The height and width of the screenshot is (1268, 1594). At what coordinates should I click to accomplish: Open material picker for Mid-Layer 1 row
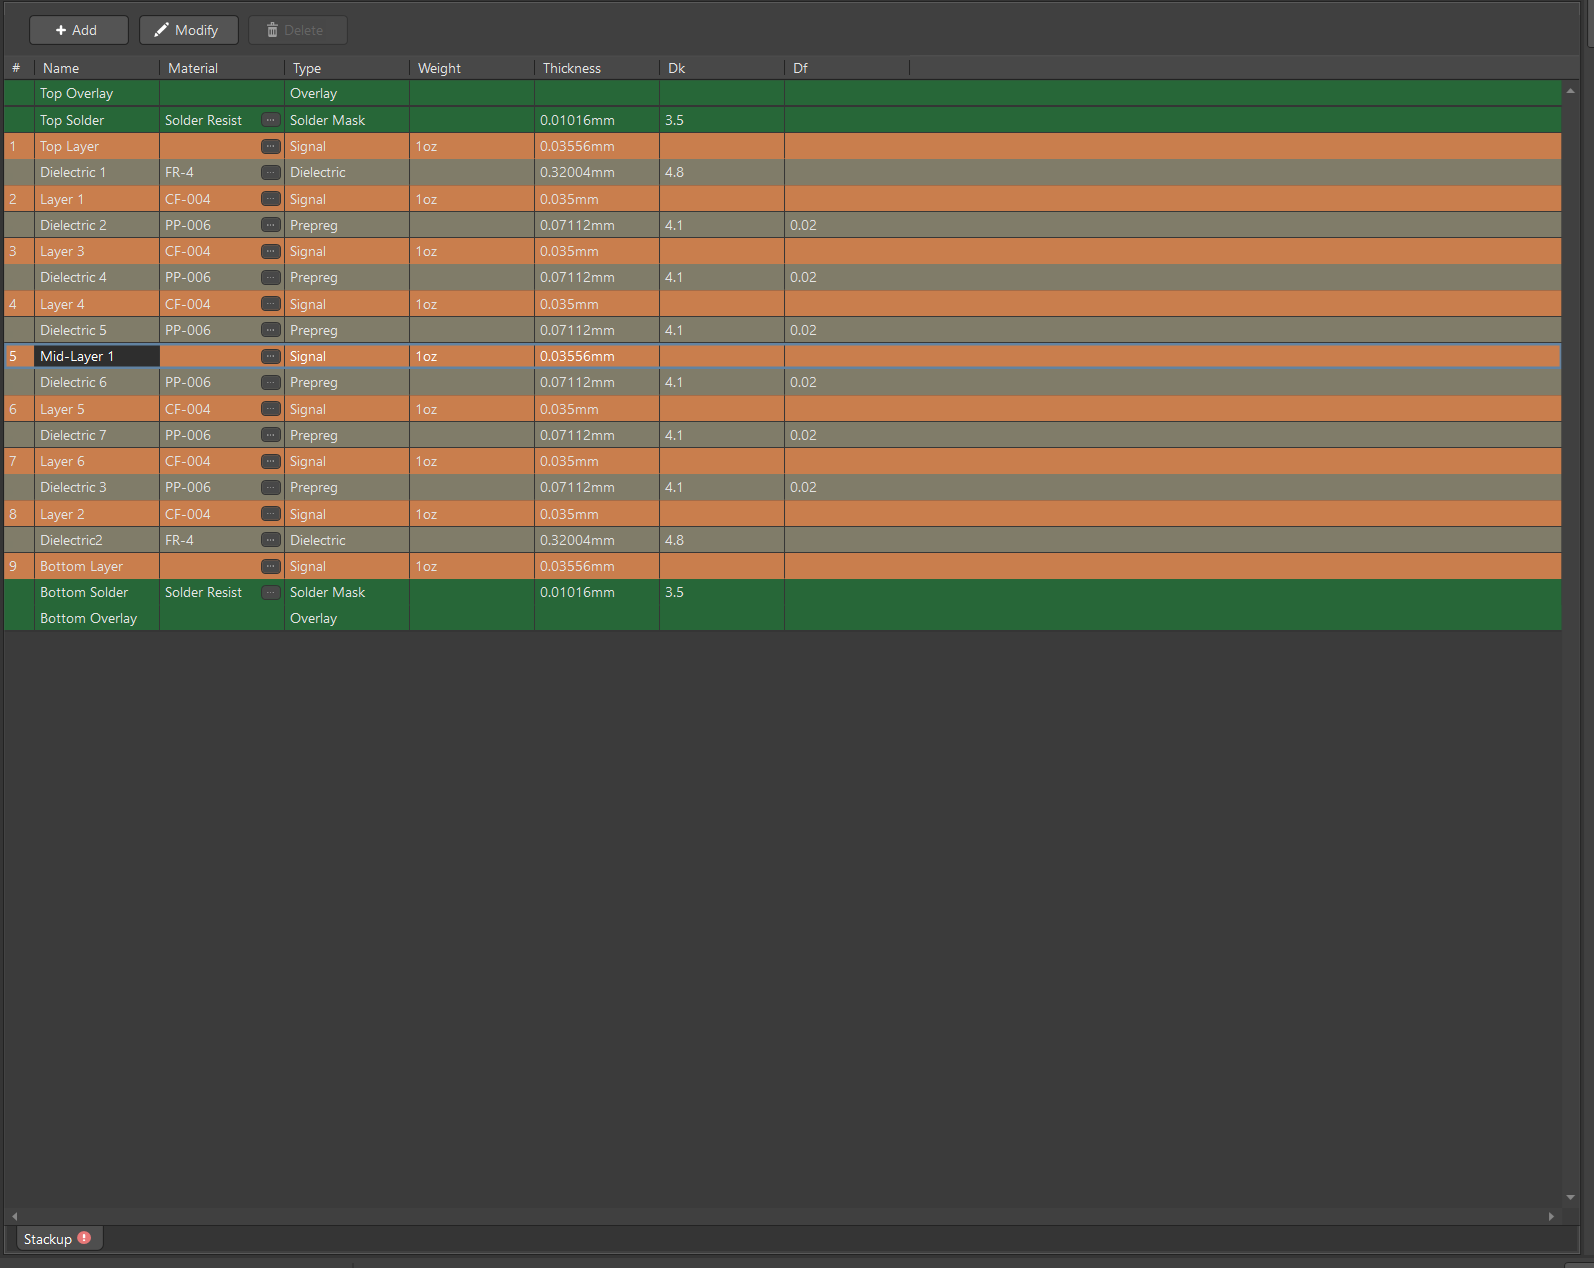tap(271, 356)
